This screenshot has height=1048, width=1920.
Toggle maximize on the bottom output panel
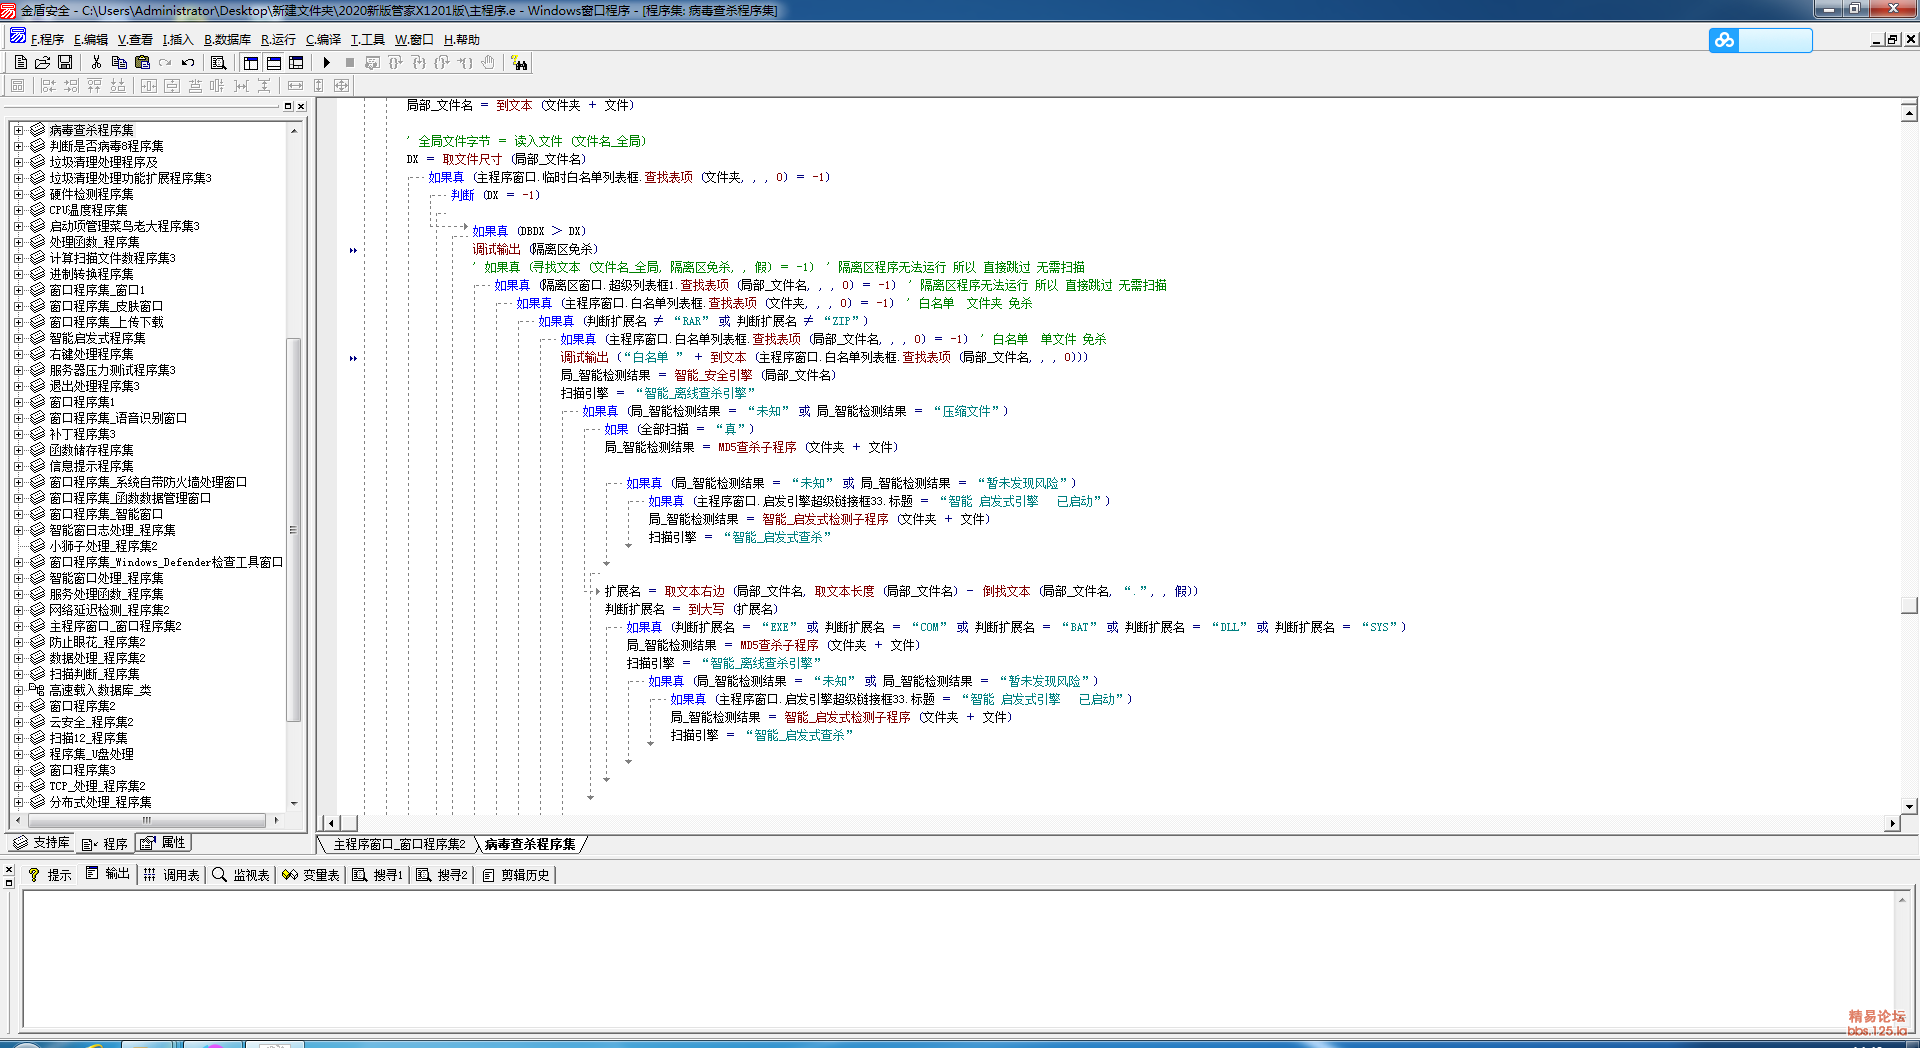click(9, 883)
